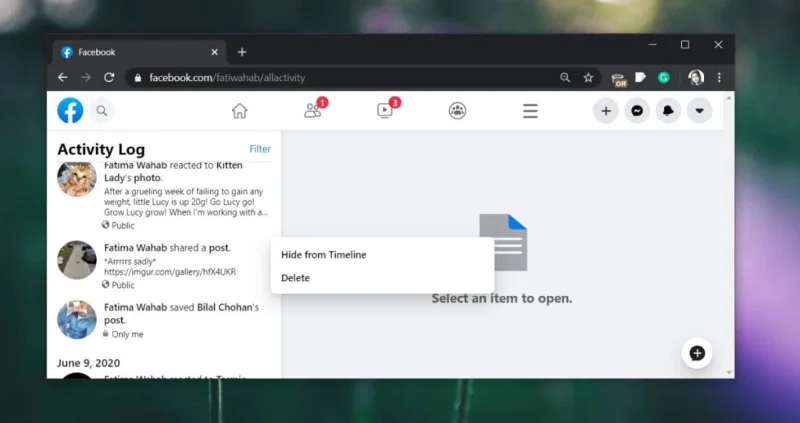
Task: Open the Facebook Home feed icon
Action: point(239,111)
